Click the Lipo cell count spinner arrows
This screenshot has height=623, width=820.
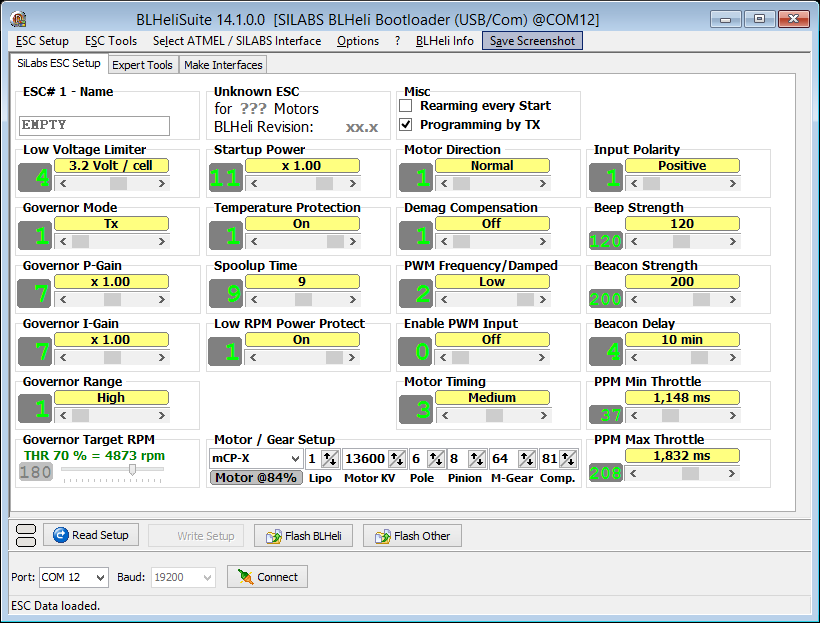click(329, 459)
